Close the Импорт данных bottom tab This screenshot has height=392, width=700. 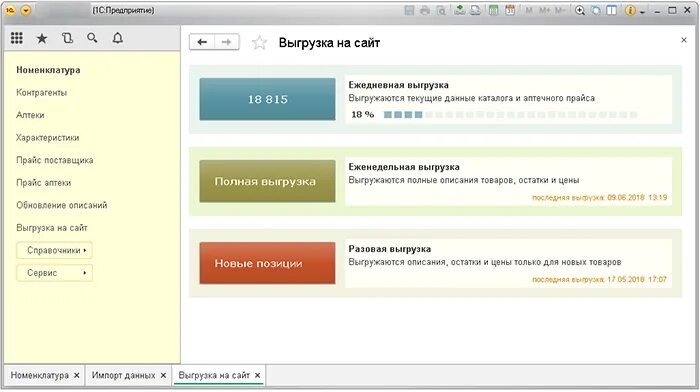point(163,375)
